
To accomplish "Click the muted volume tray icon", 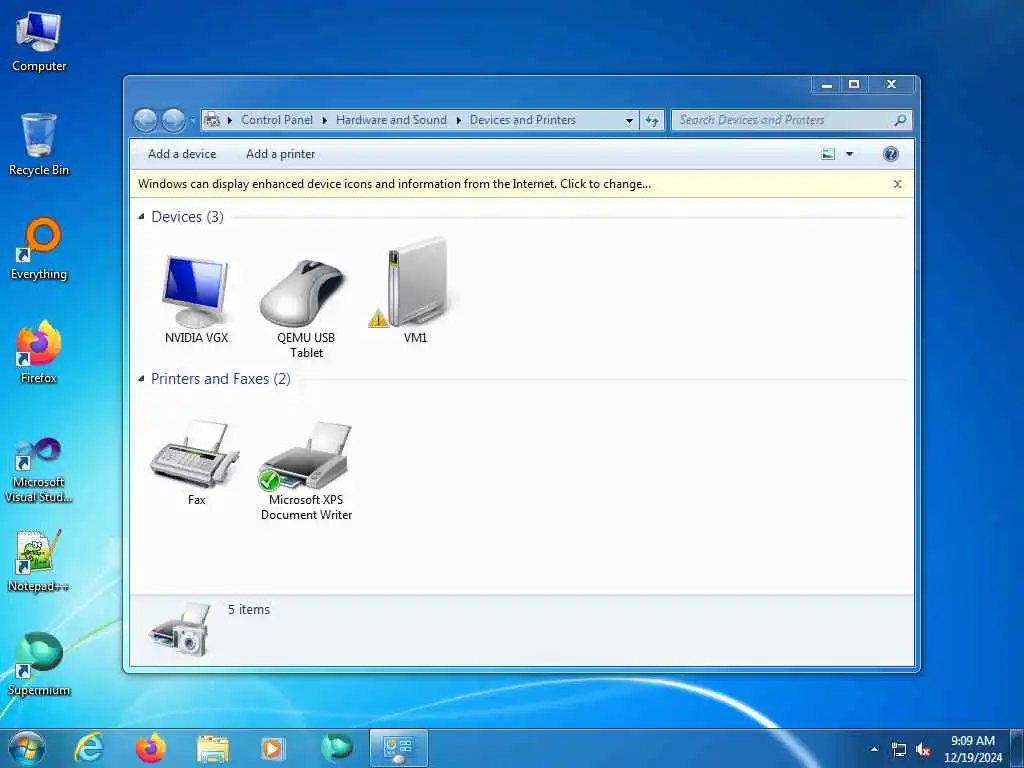I will click(x=923, y=750).
